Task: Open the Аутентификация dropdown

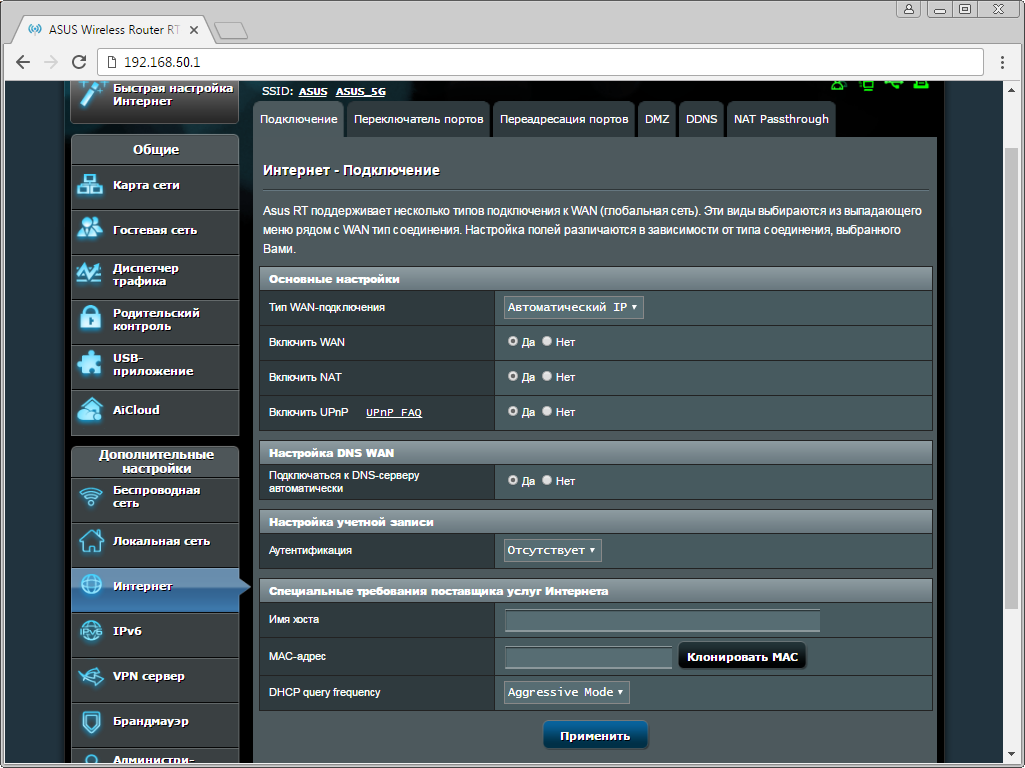Action: pos(552,550)
